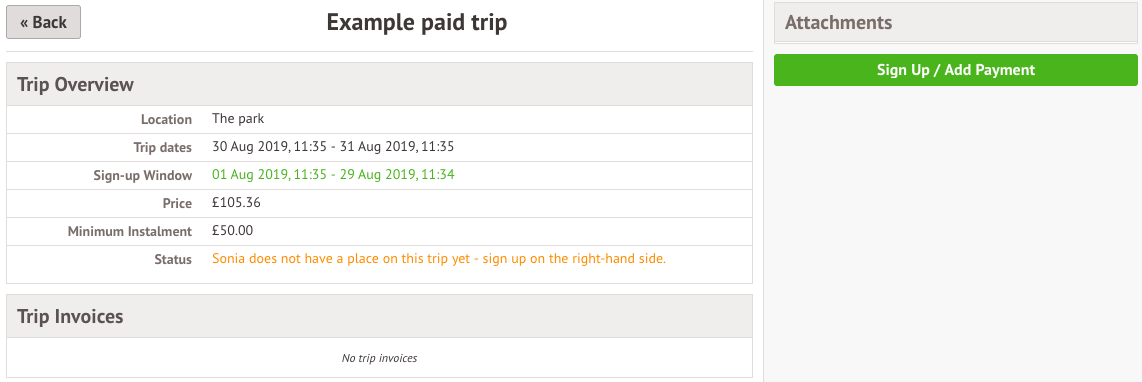
Task: Click the green sign-up window dates
Action: coord(334,175)
